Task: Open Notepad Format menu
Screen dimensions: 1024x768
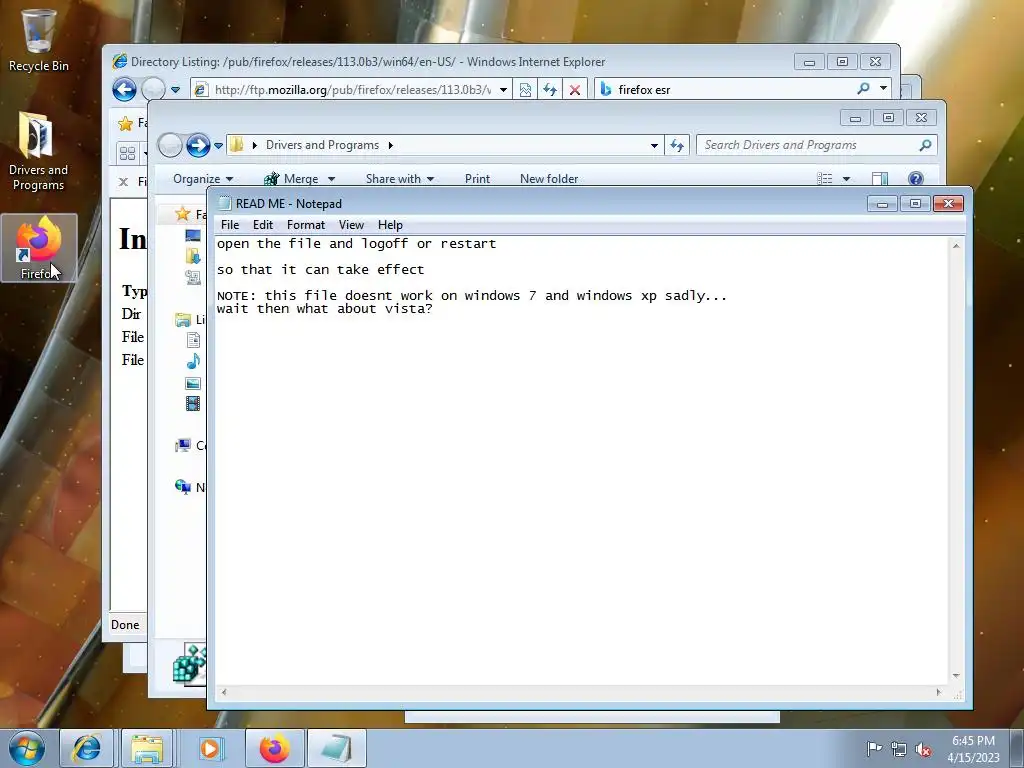Action: (x=306, y=225)
